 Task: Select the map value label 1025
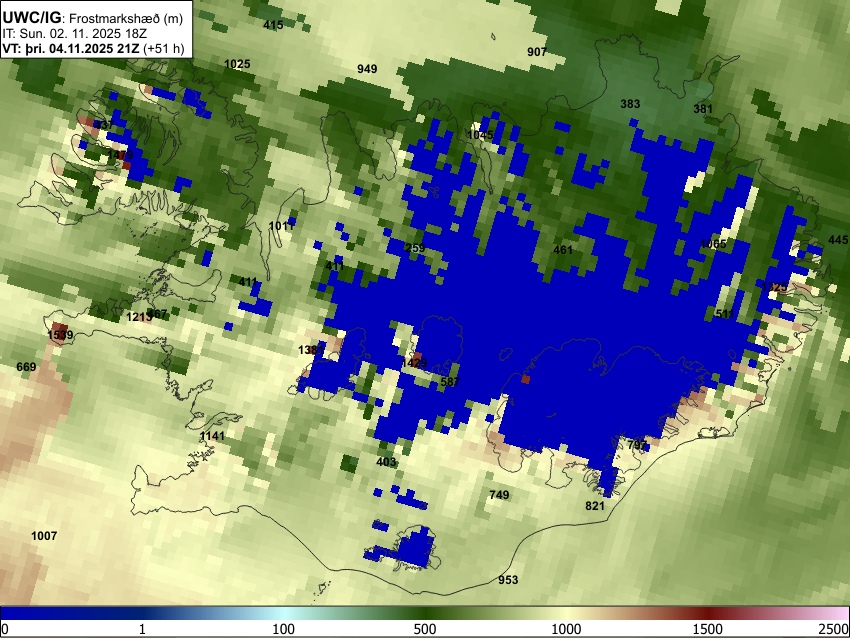[x=237, y=64]
